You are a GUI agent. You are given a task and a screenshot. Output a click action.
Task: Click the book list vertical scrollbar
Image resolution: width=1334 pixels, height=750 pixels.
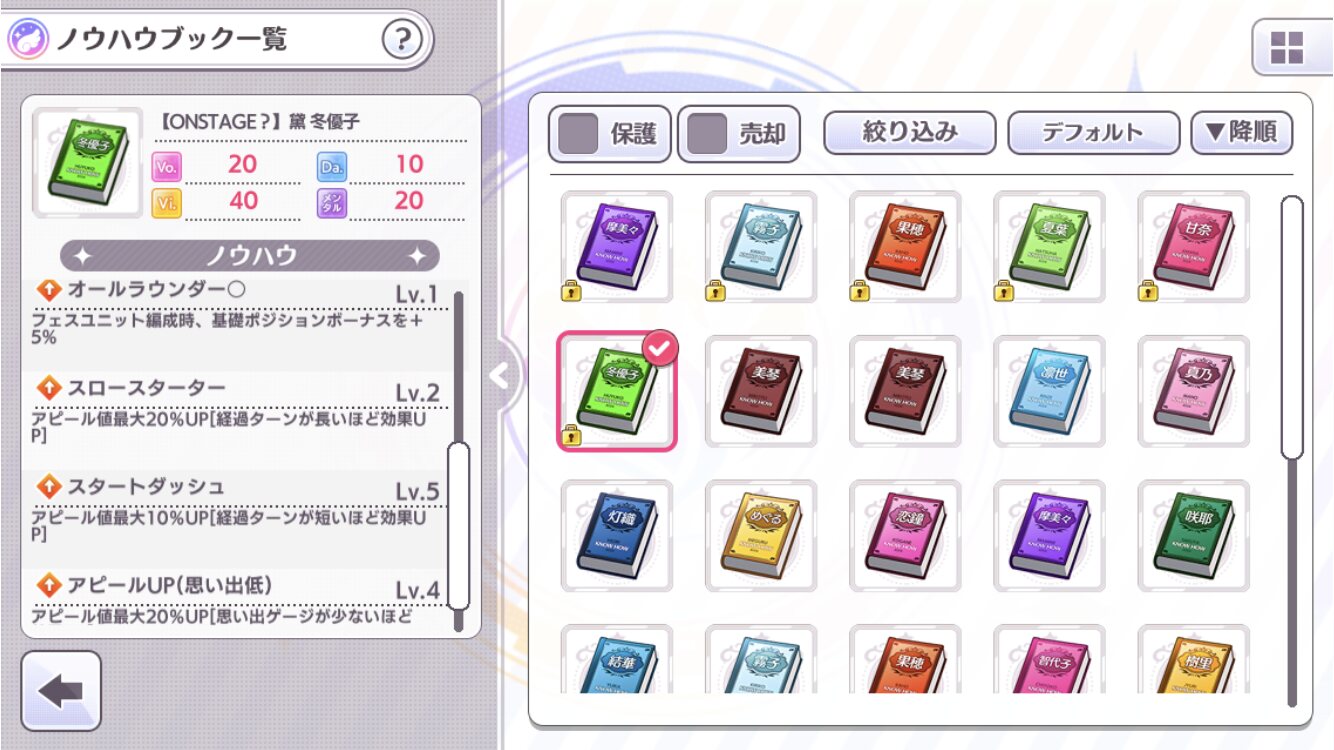(x=1292, y=450)
